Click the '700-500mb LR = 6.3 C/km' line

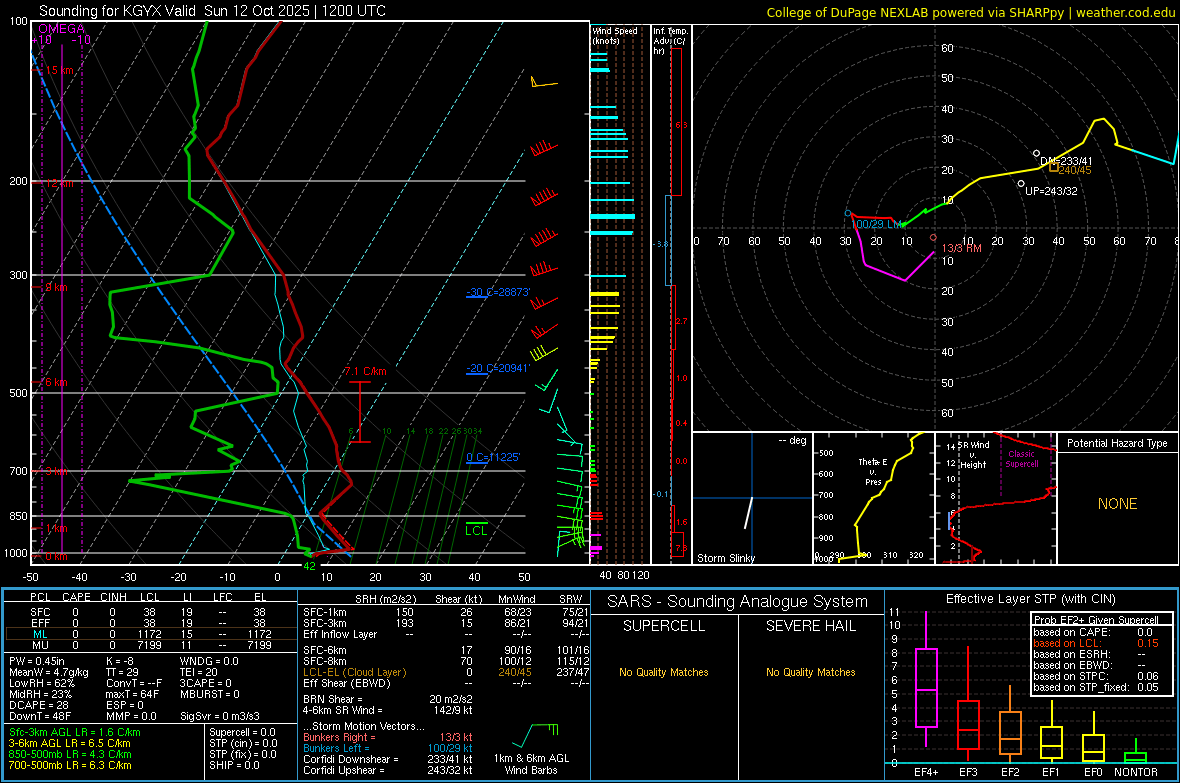coord(70,765)
